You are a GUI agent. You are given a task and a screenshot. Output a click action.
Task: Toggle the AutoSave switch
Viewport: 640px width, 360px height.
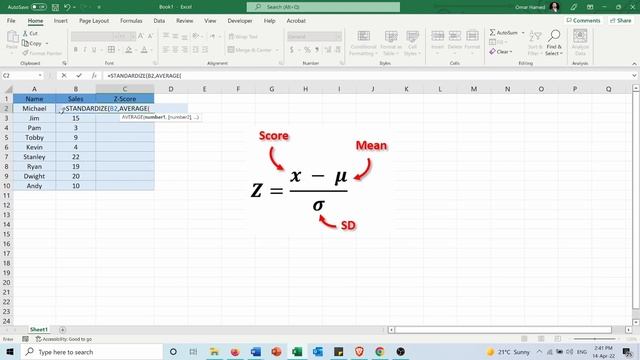(39, 7)
